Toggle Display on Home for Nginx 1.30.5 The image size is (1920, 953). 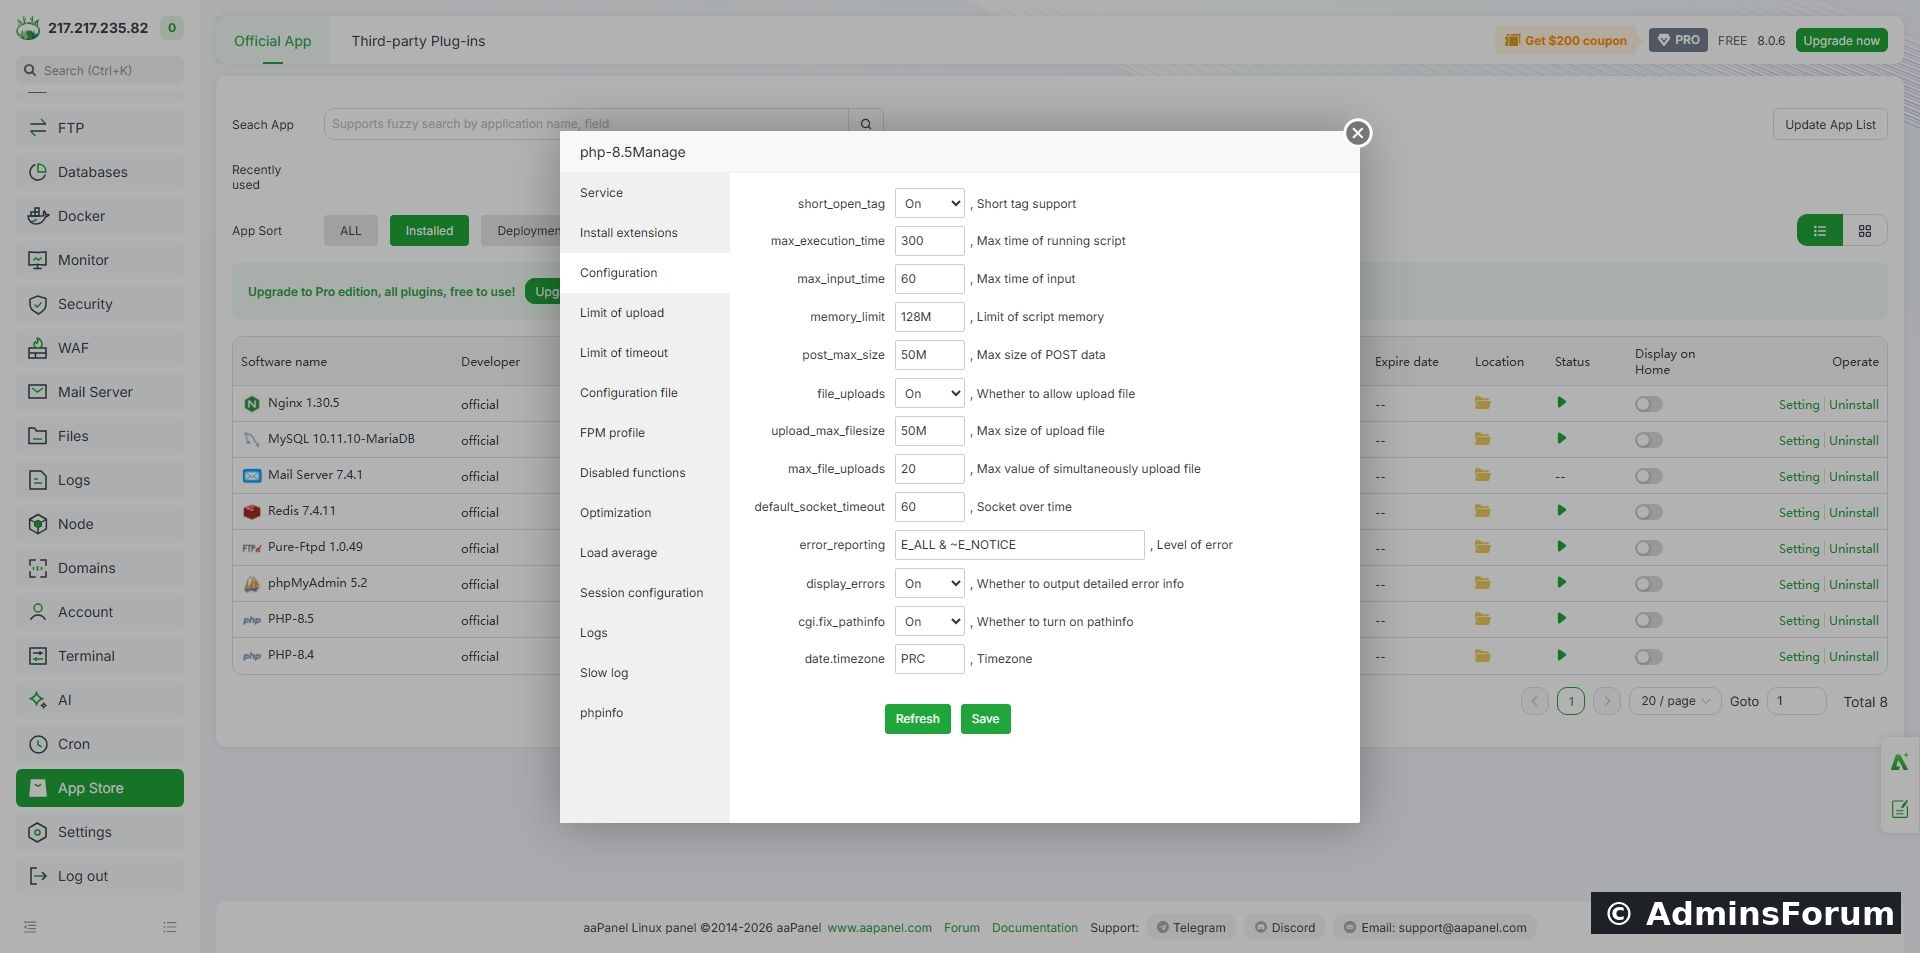click(x=1649, y=404)
